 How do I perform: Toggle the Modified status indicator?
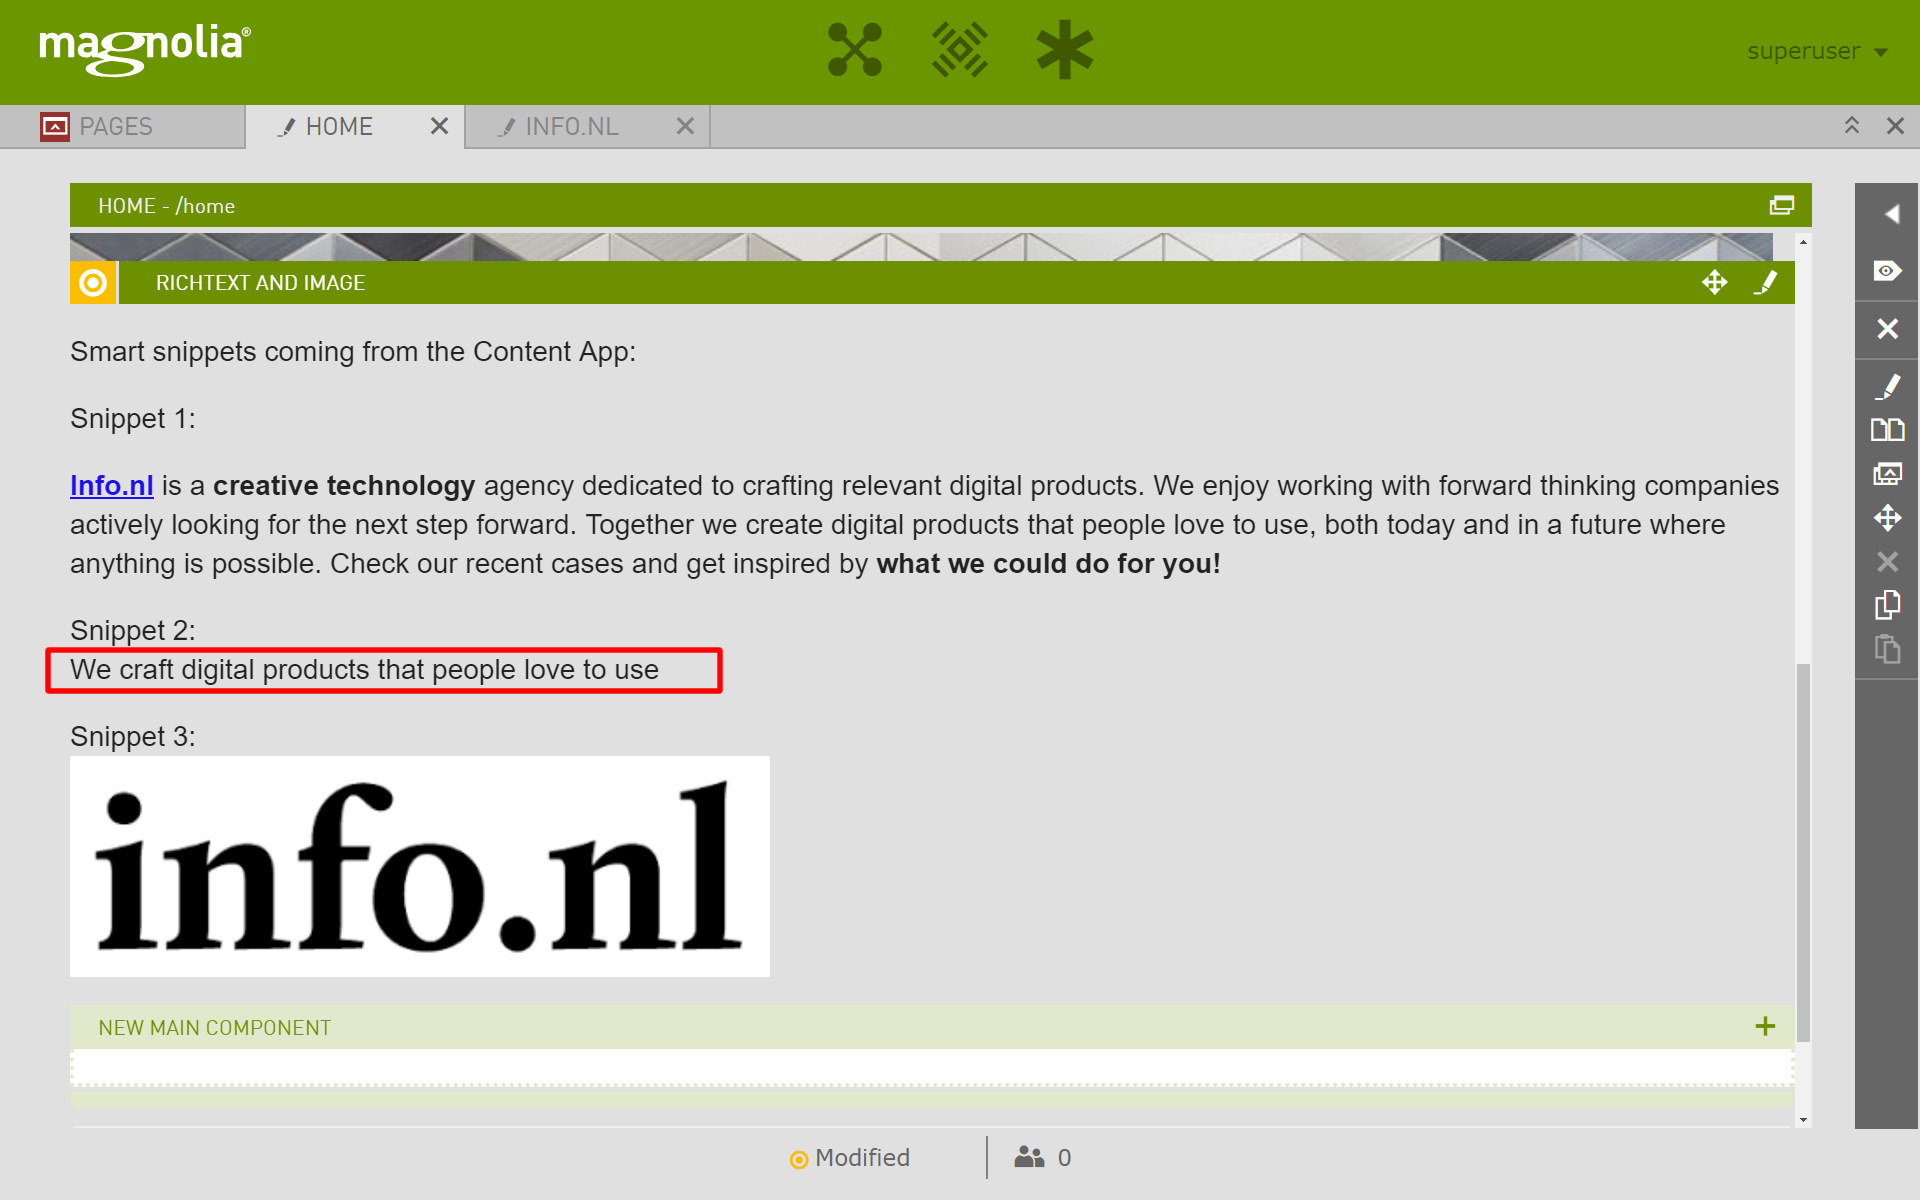point(847,1159)
